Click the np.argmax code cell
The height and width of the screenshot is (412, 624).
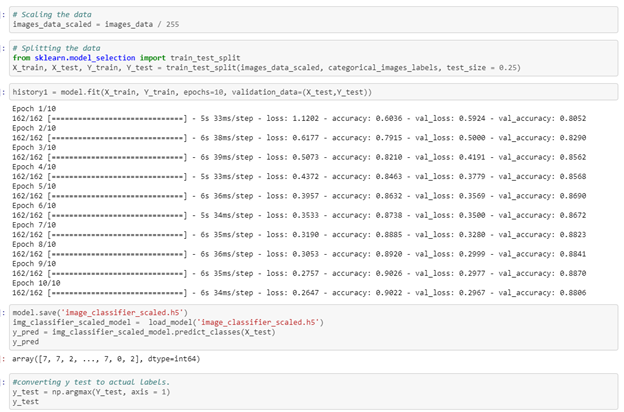pyautogui.click(x=314, y=392)
